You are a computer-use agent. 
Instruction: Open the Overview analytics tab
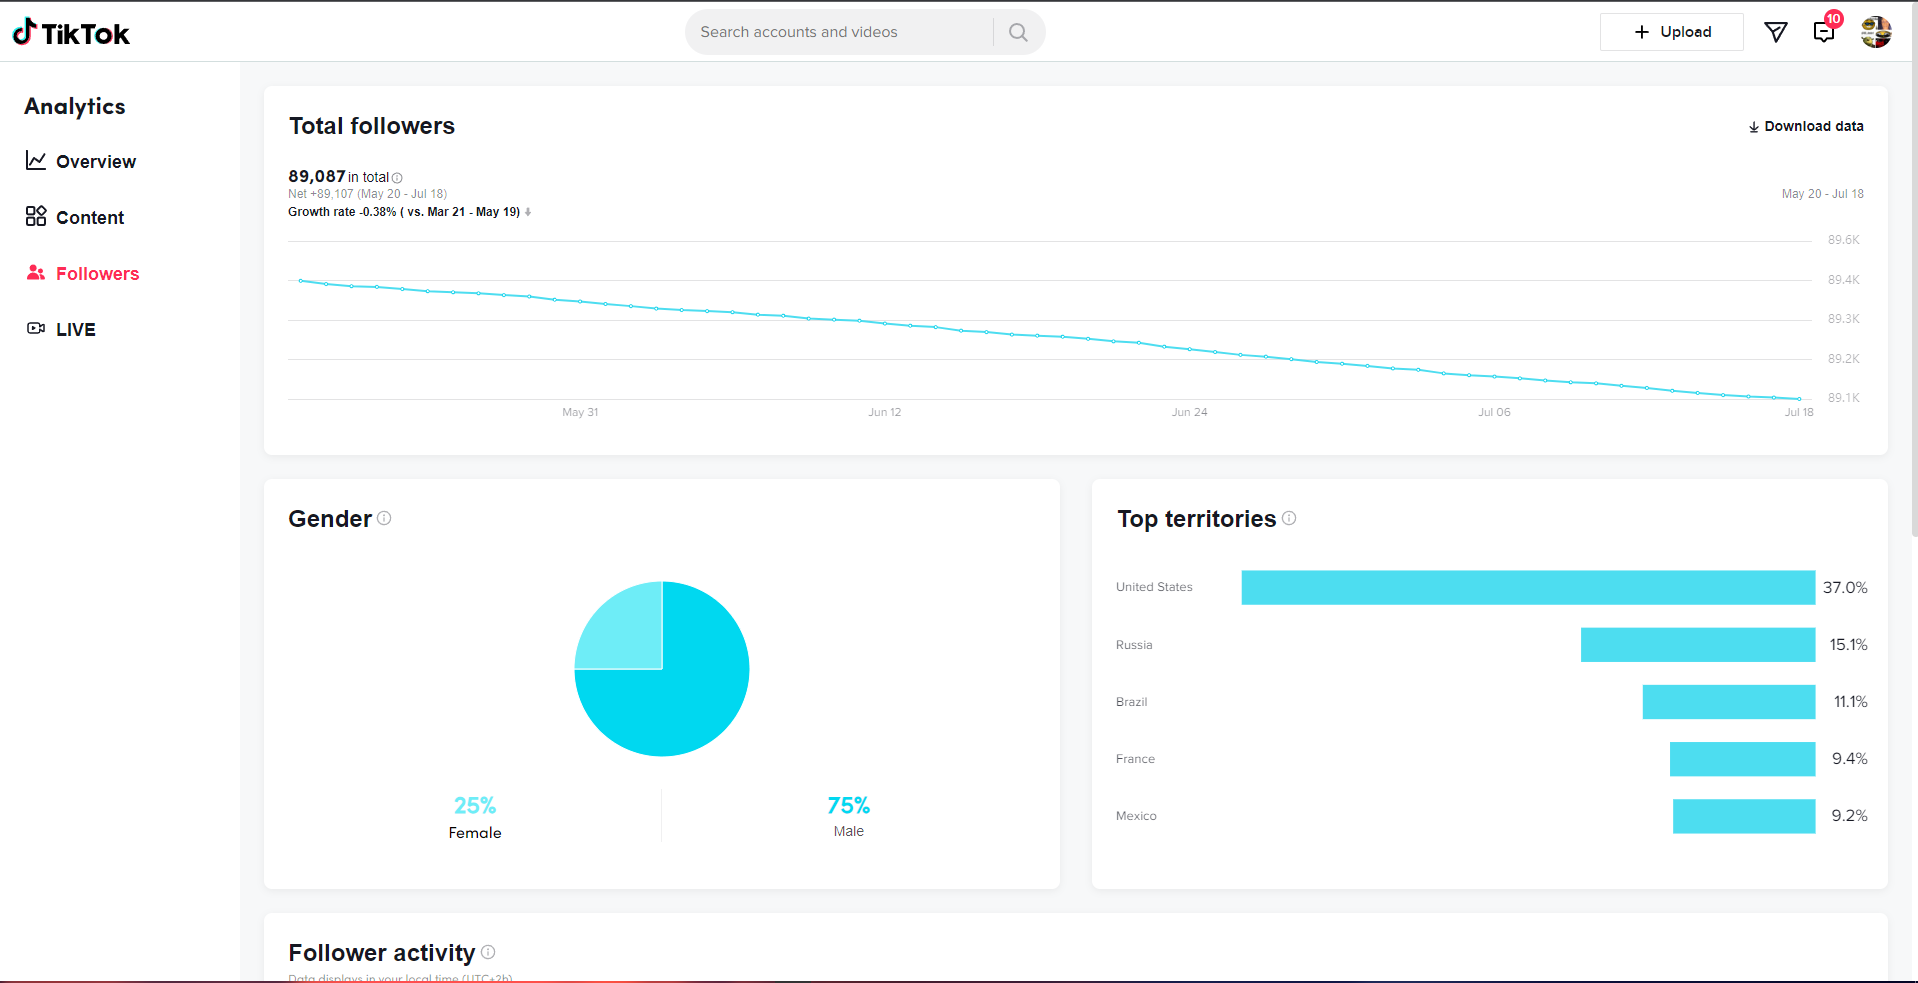pyautogui.click(x=81, y=161)
